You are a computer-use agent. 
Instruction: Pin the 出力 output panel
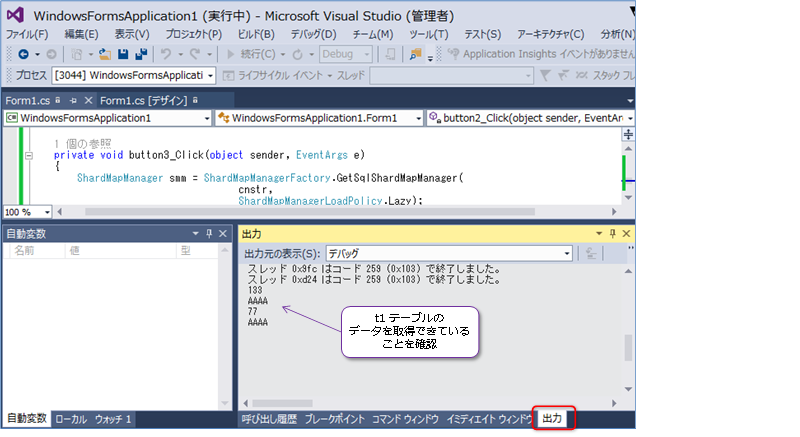coord(612,234)
